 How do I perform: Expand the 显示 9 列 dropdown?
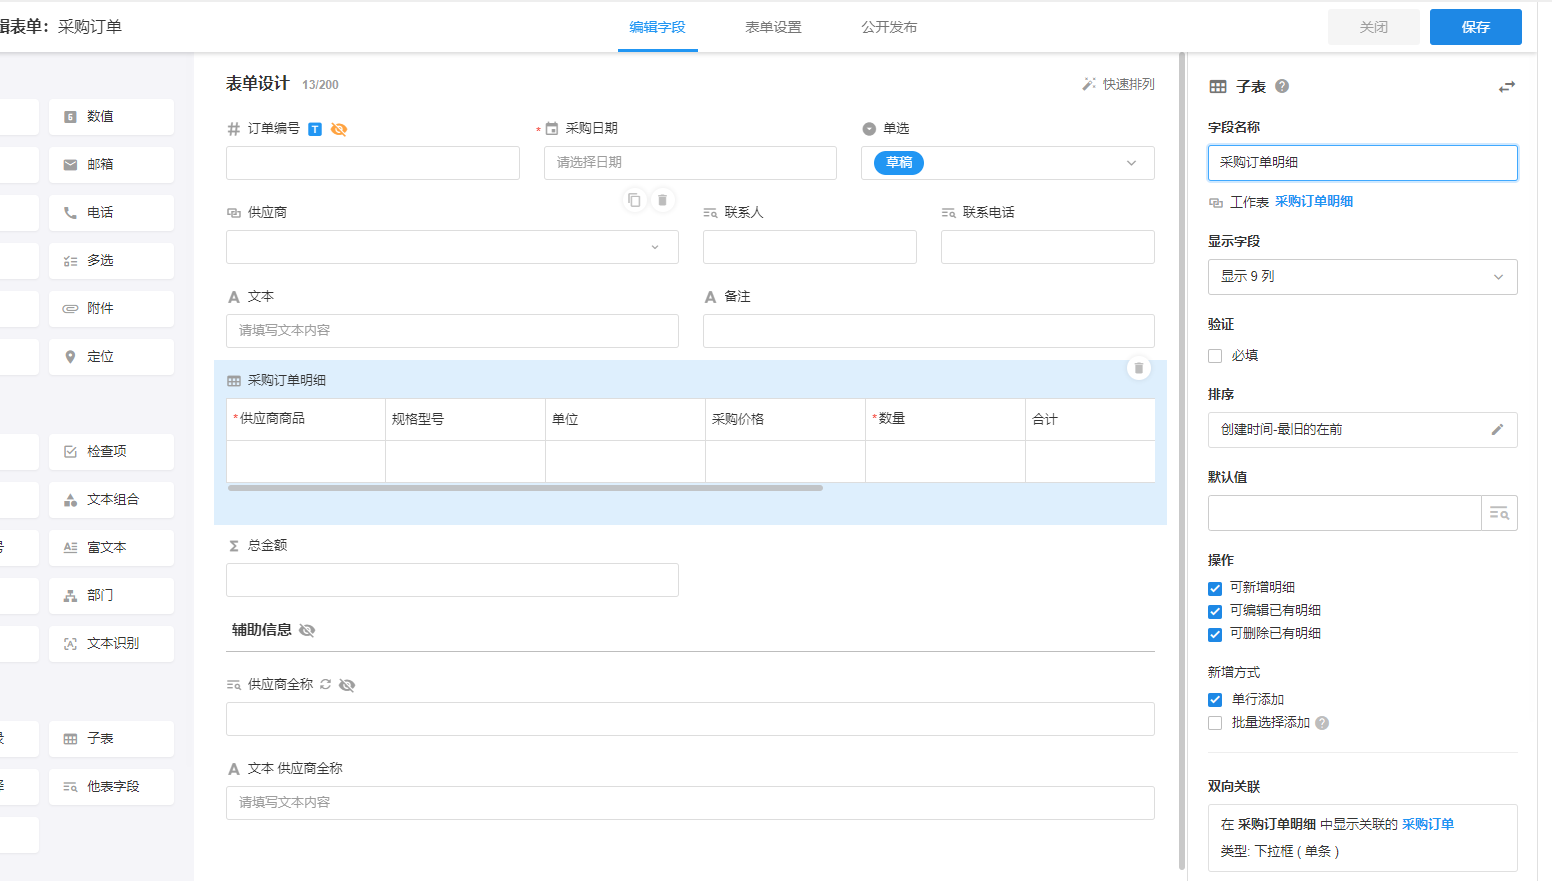pyautogui.click(x=1362, y=277)
